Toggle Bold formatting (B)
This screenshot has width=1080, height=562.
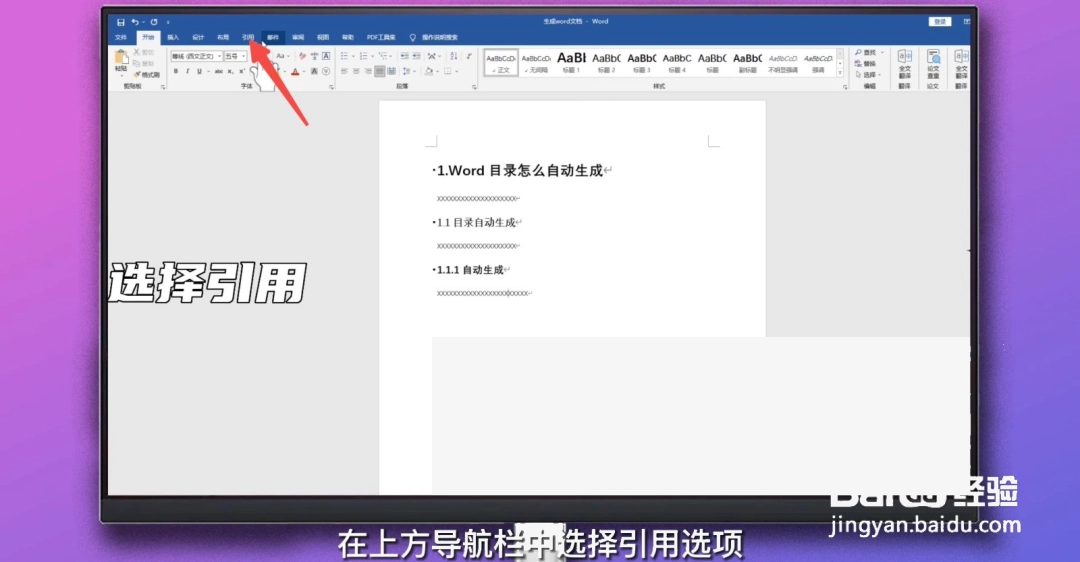[176, 71]
